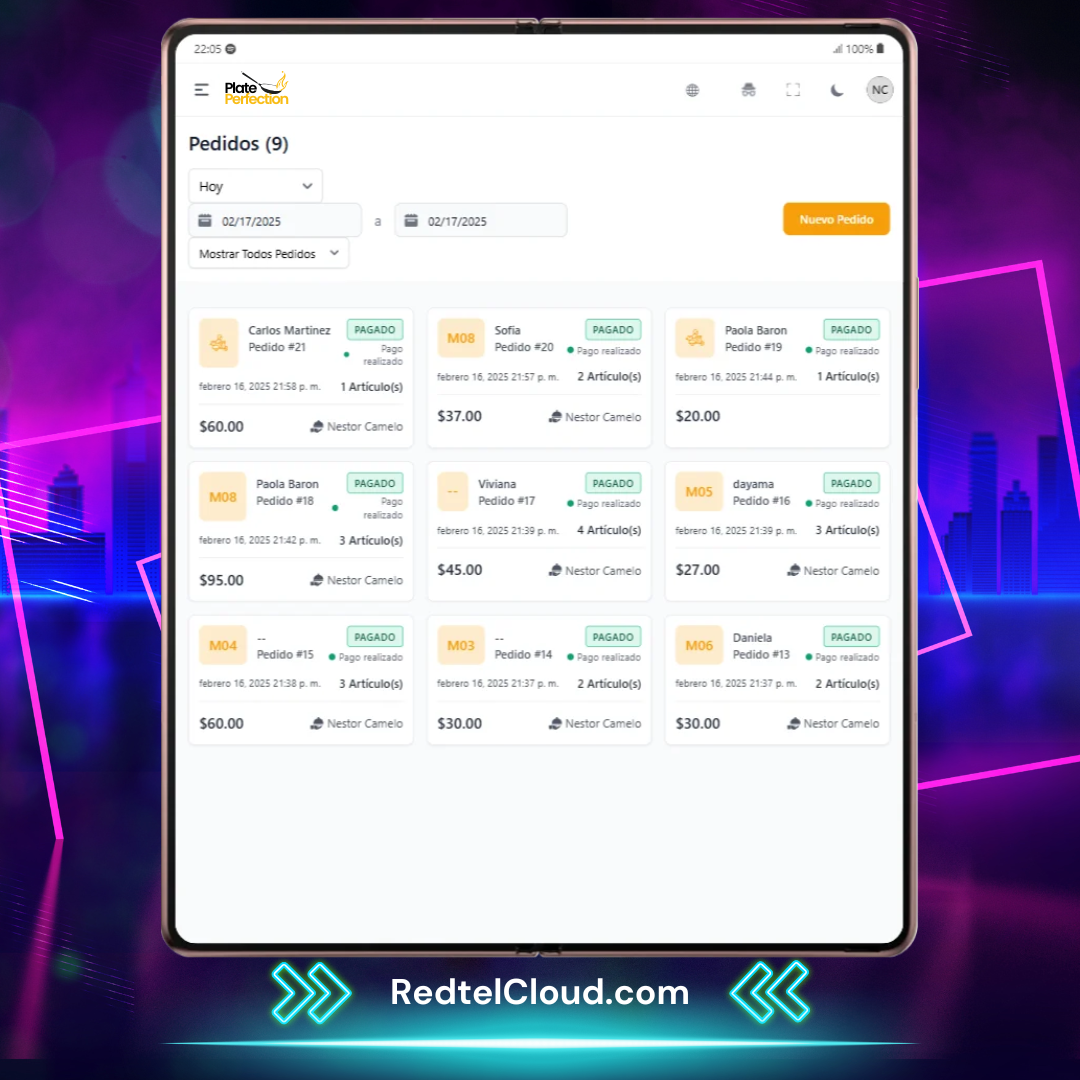Open Daniela's order Pedido #13

tap(776, 680)
